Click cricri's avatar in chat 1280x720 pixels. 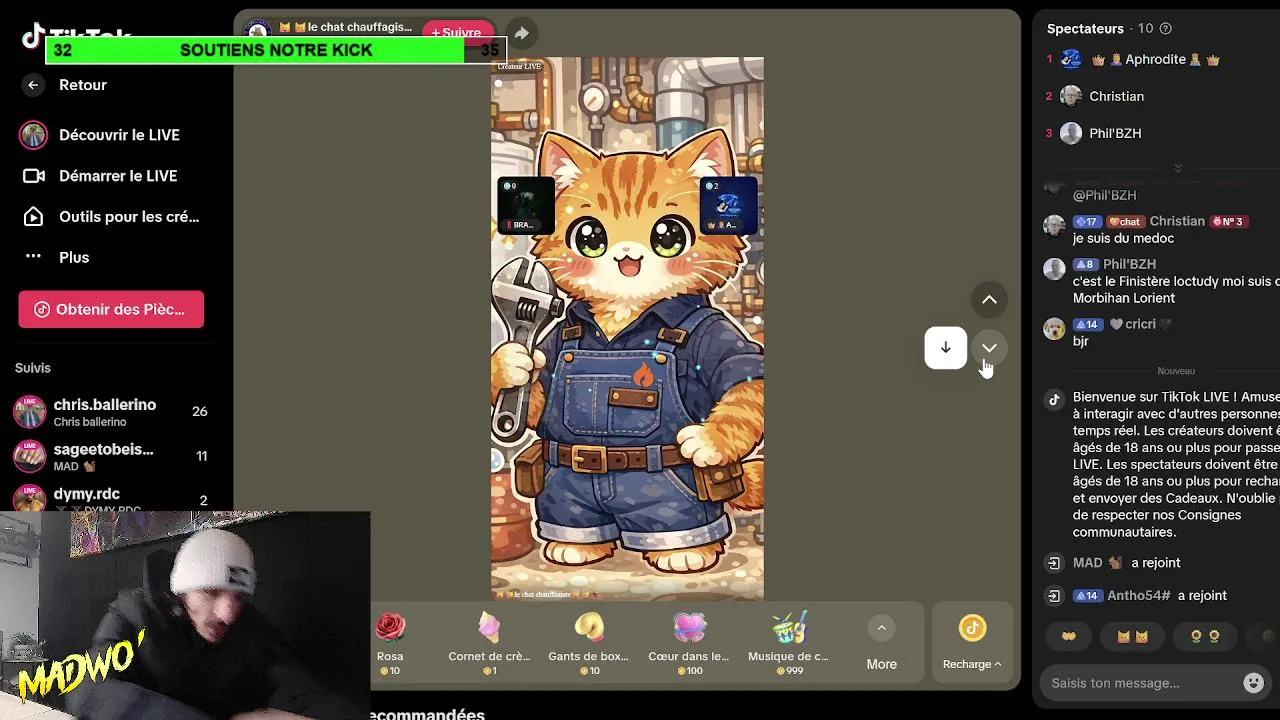point(1054,329)
